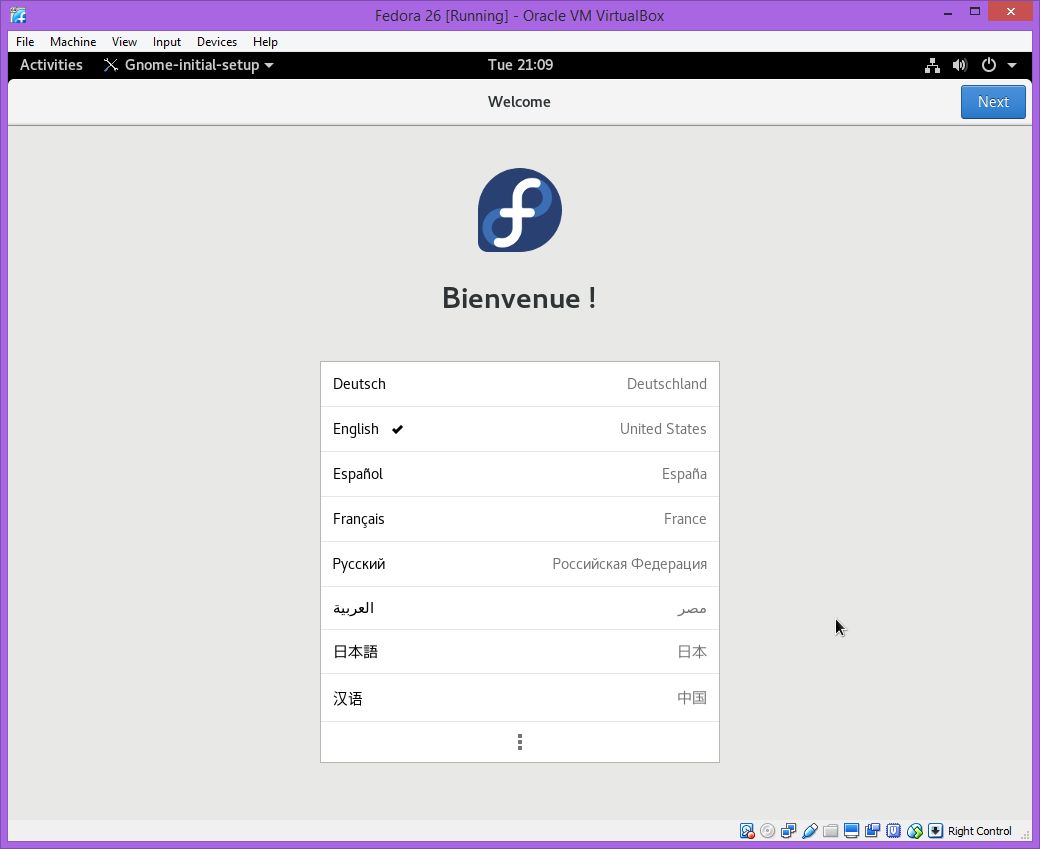This screenshot has width=1040, height=849.
Task: Click the Welcome header title
Action: tap(519, 102)
